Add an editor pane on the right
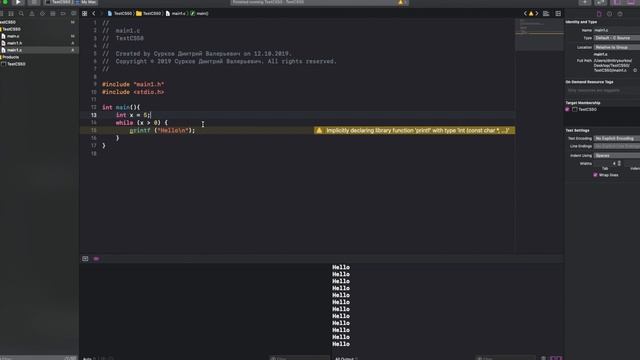The height and width of the screenshot is (360, 640). [x=558, y=13]
